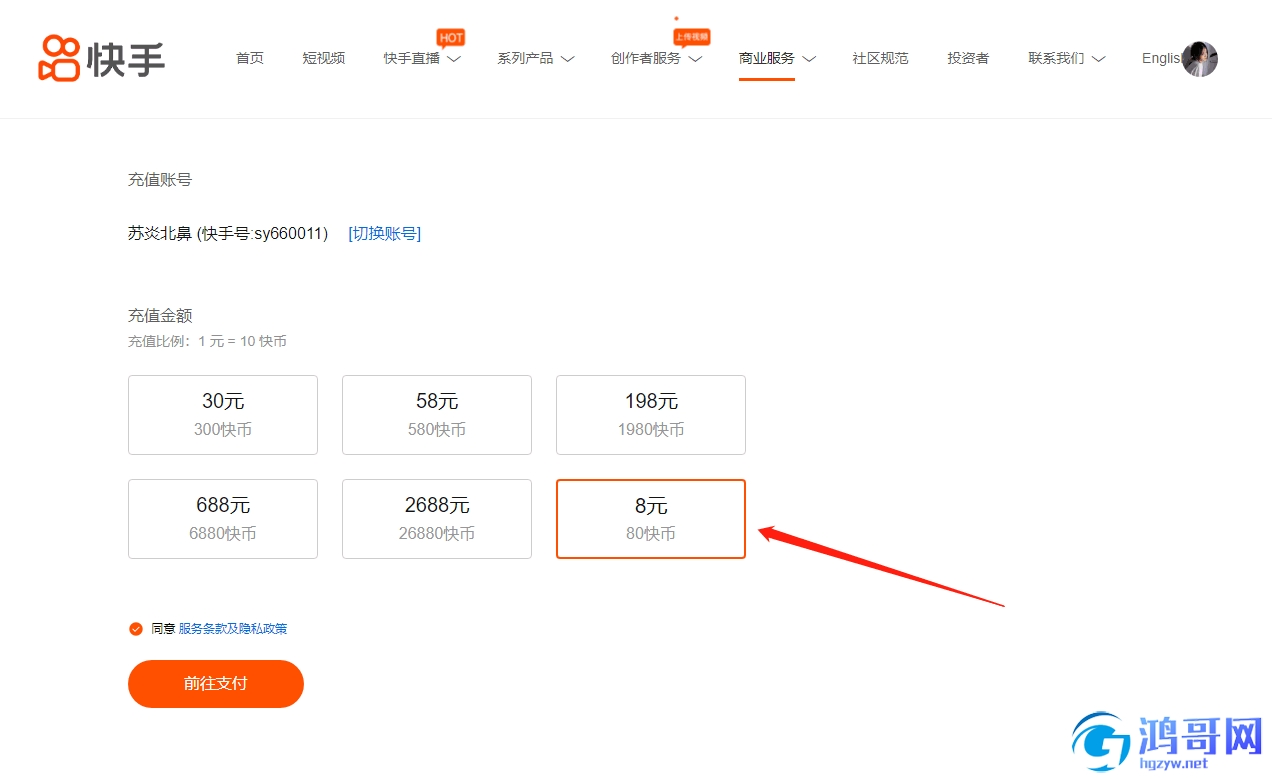Switch language to English

point(1161,58)
